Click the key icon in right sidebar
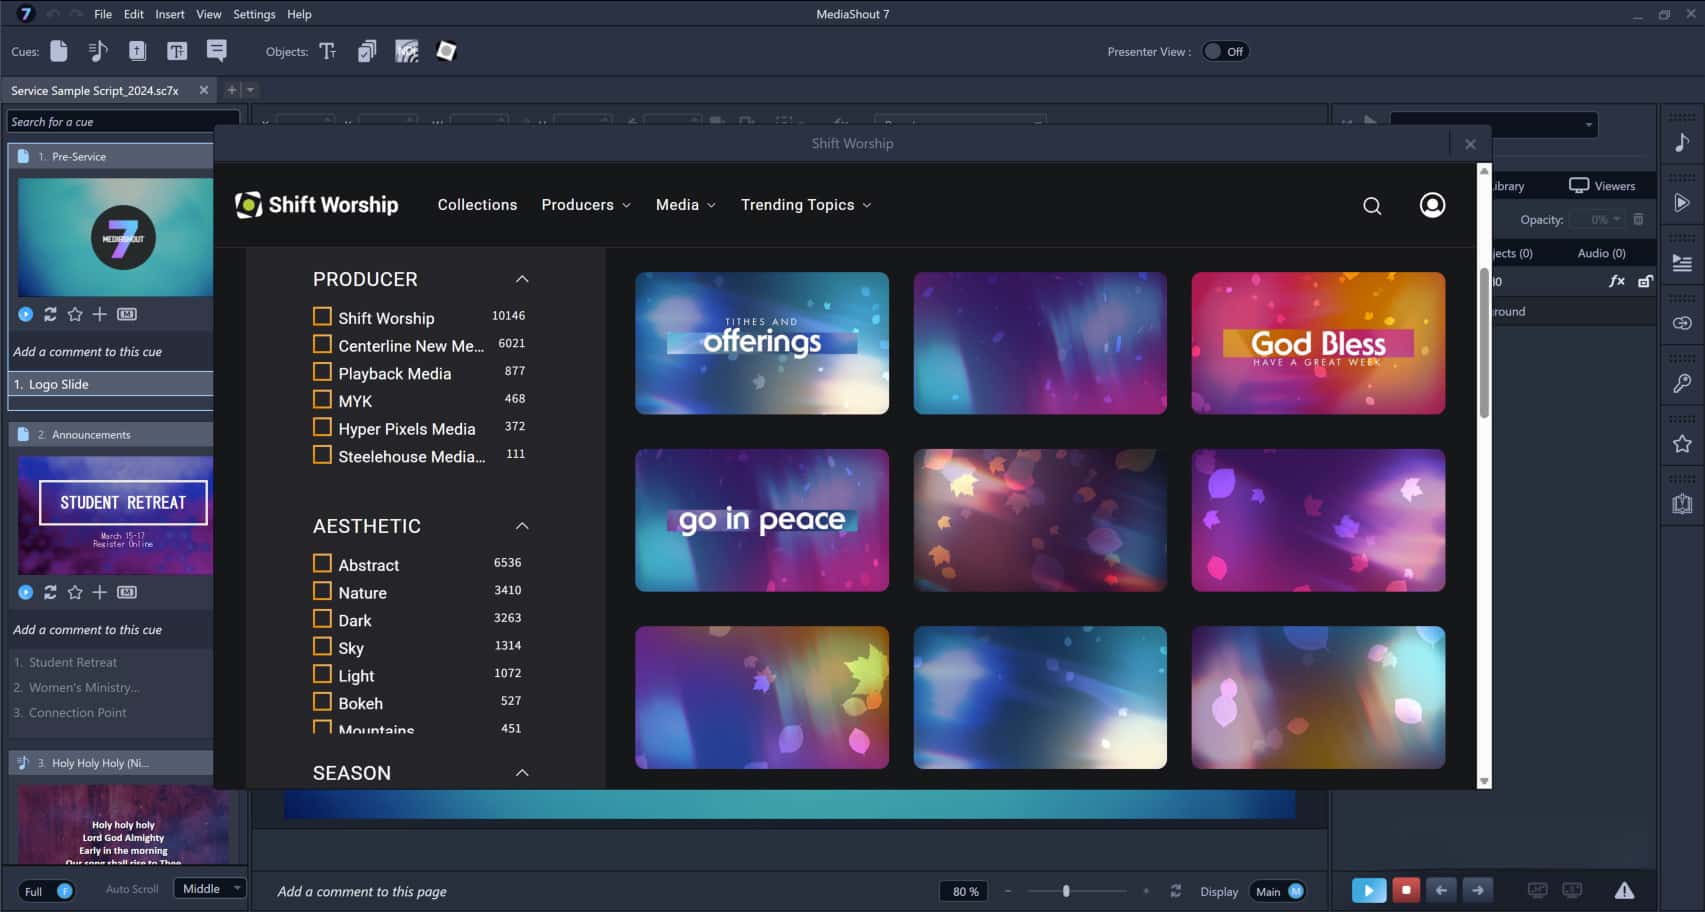The width and height of the screenshot is (1705, 912). coord(1682,384)
